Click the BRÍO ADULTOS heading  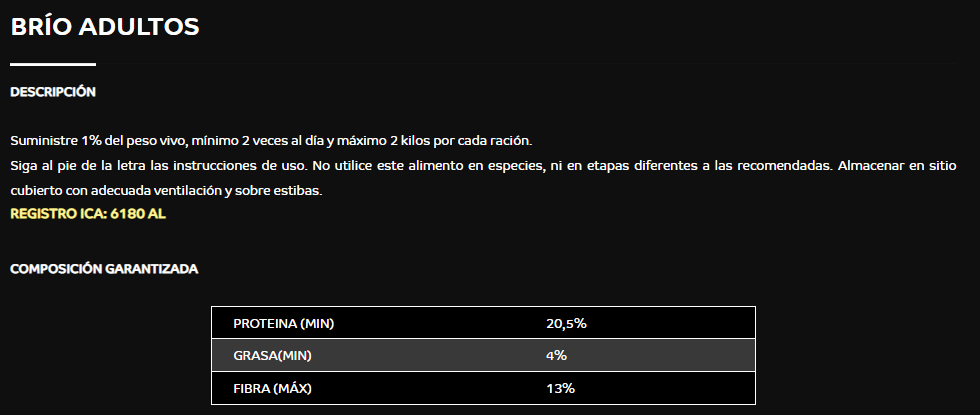click(x=105, y=27)
